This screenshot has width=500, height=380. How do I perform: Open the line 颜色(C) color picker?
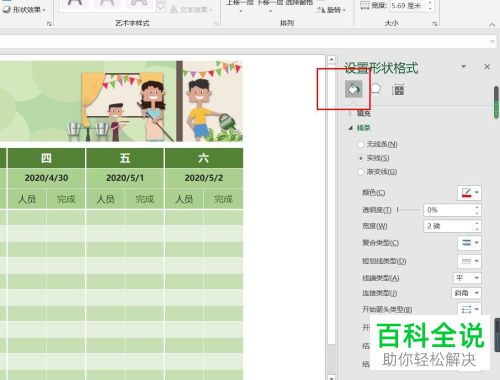click(469, 193)
